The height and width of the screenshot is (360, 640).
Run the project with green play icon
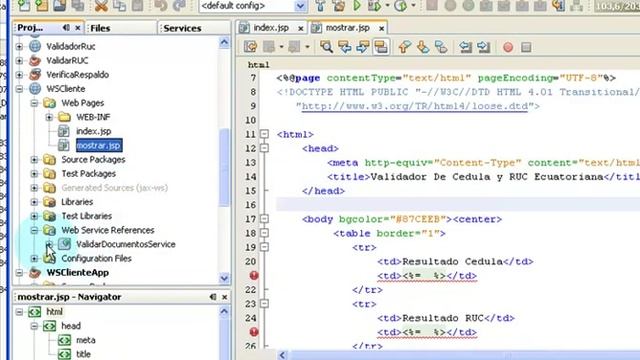click(357, 5)
